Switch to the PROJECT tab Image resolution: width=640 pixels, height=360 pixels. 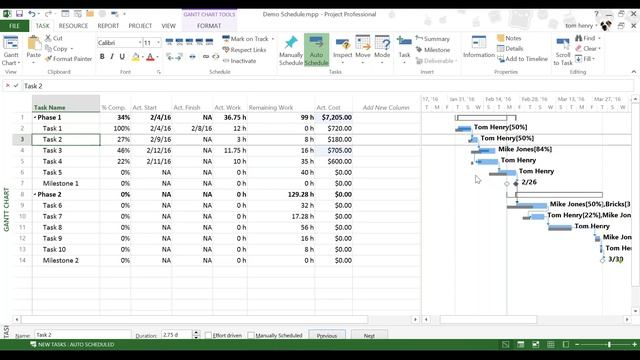click(x=140, y=26)
